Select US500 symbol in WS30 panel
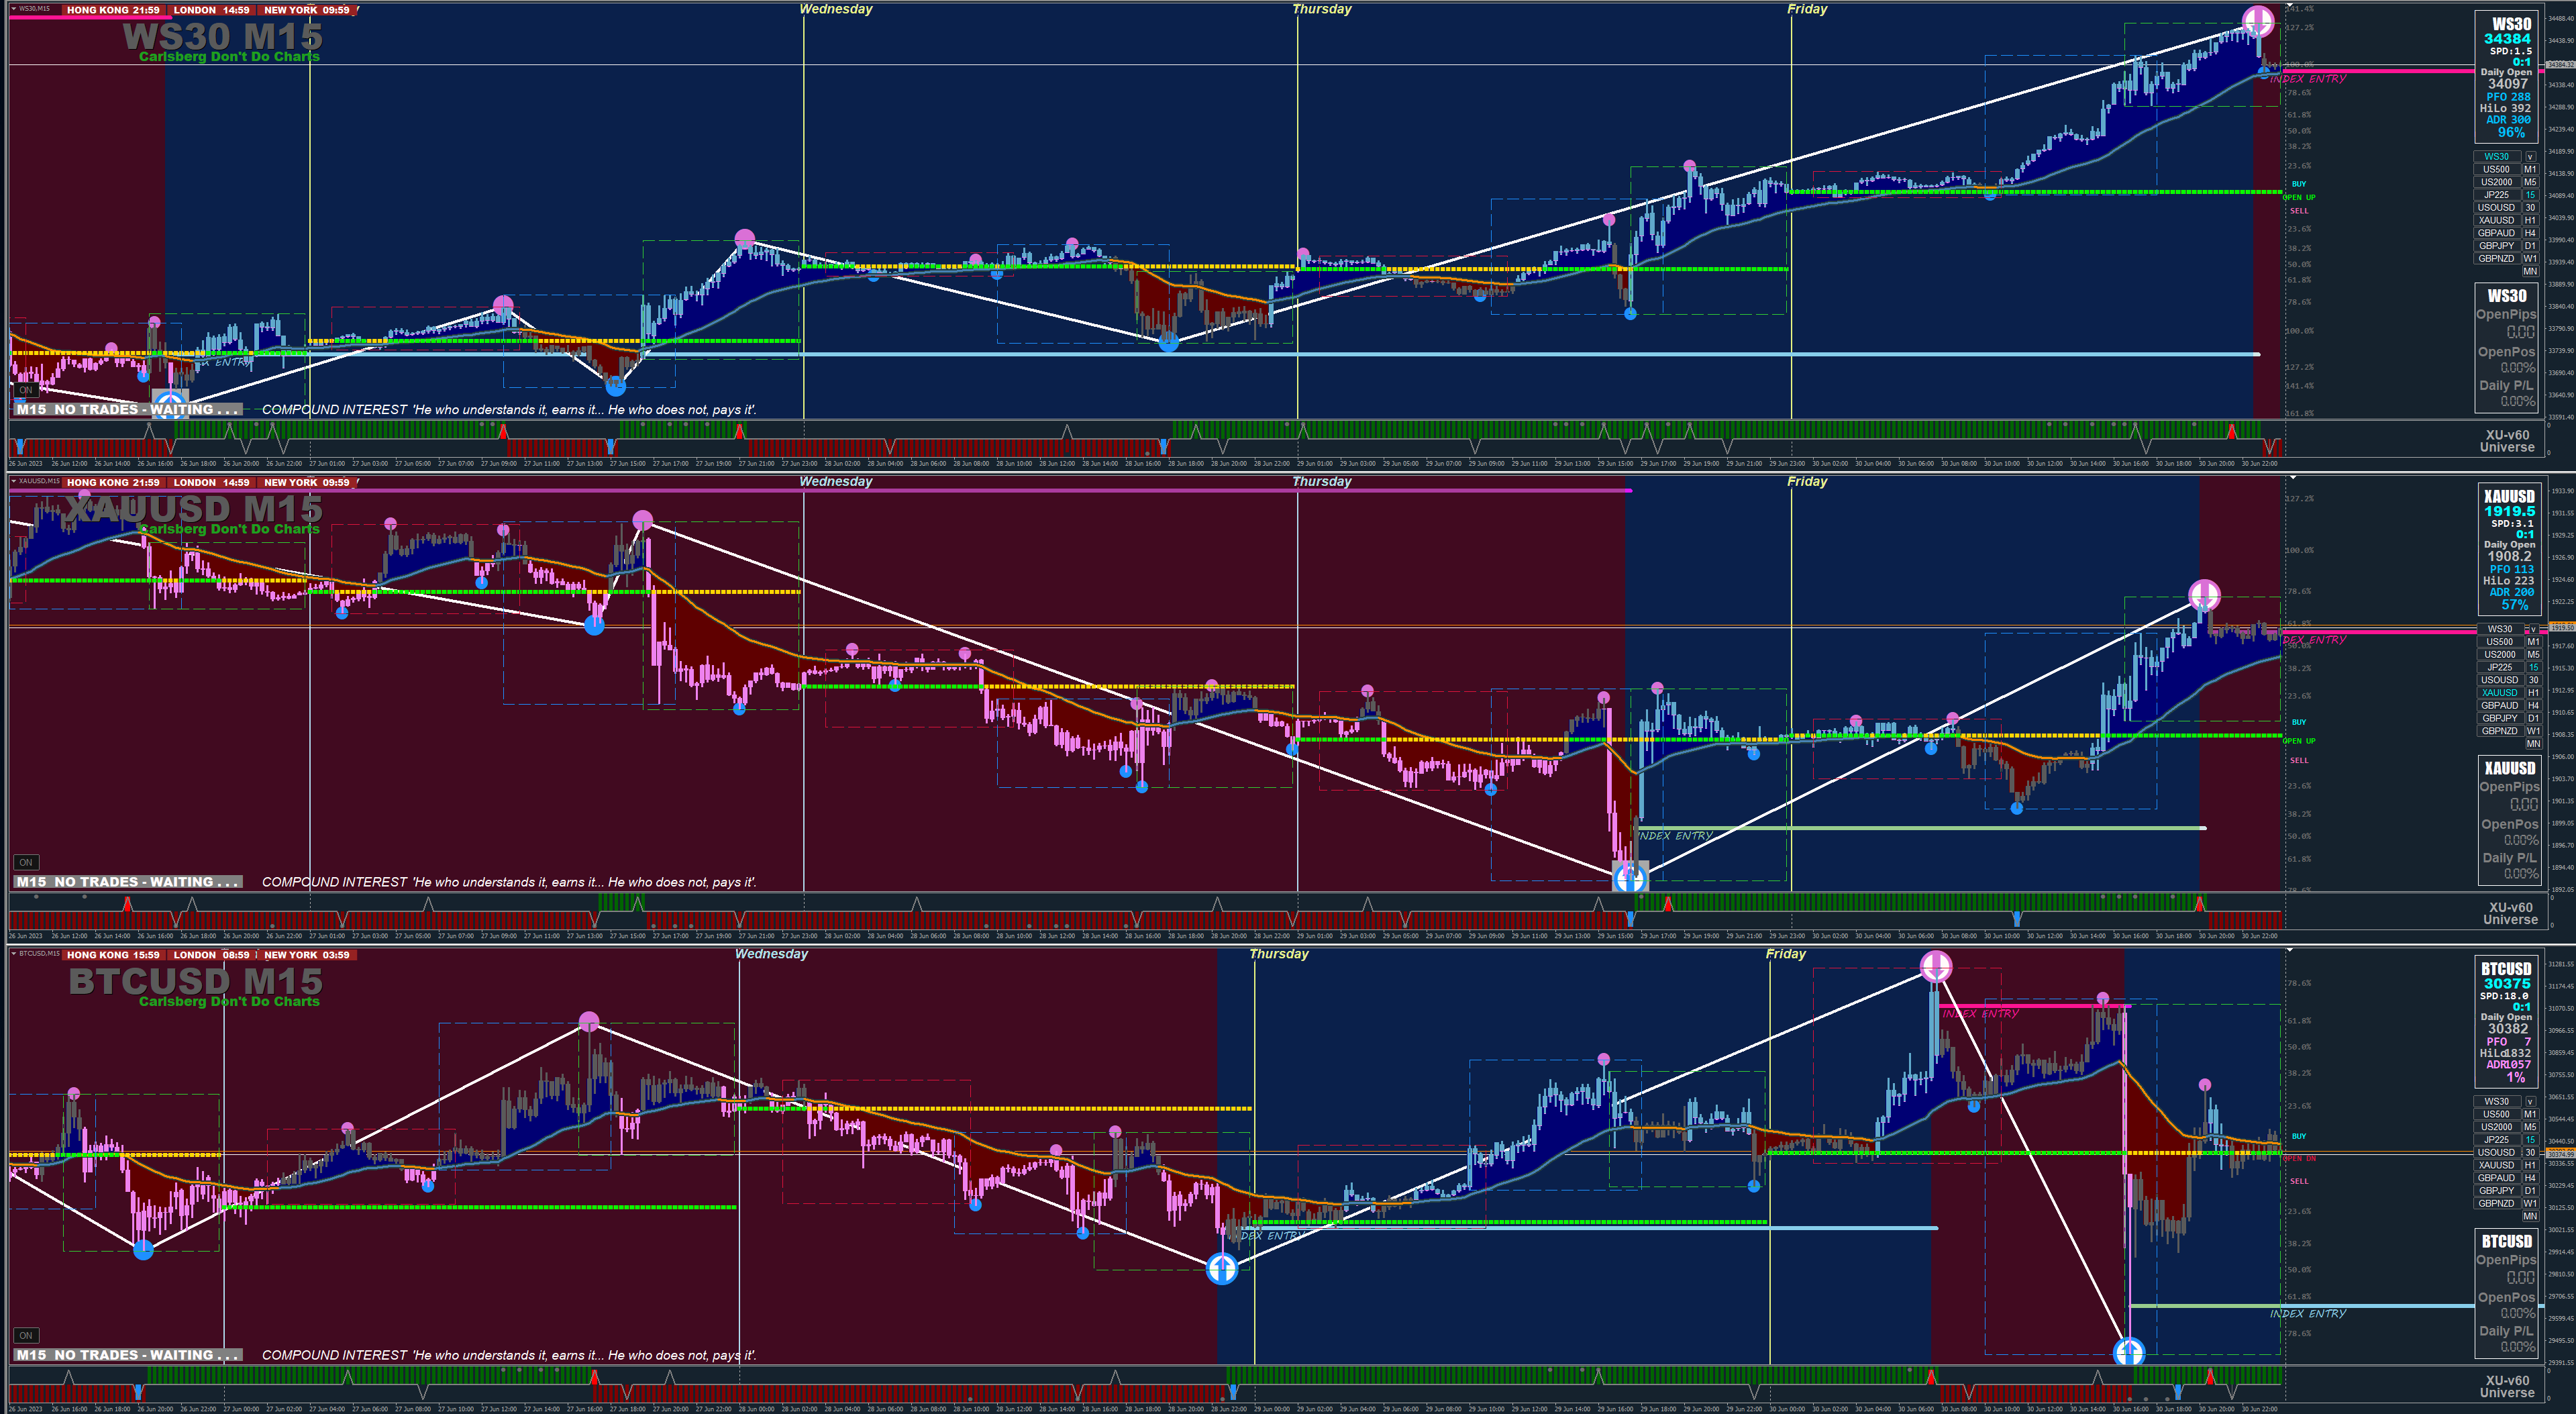This screenshot has height=1414, width=2576. click(2496, 169)
